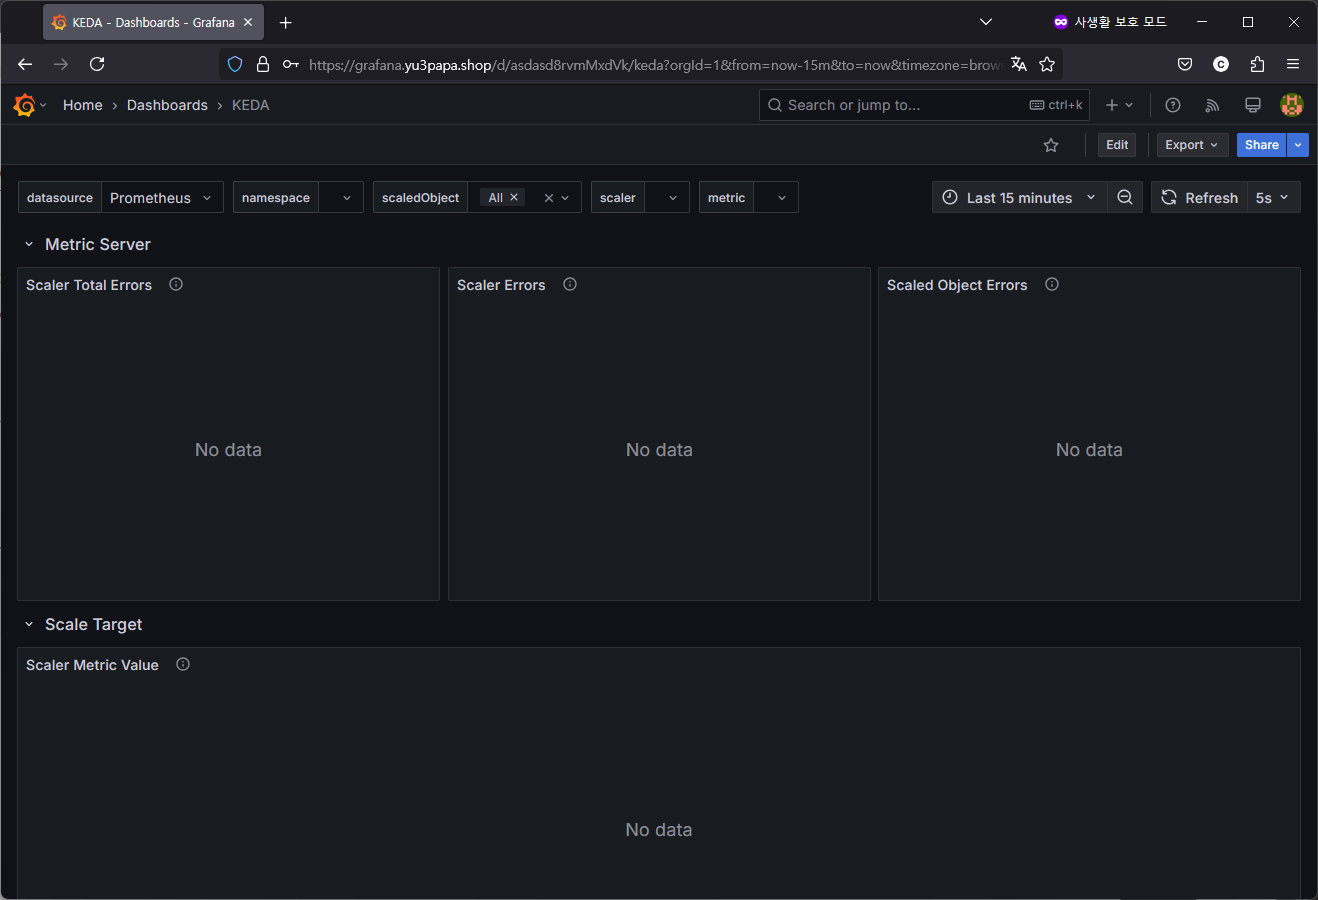
Task: Click the Scaled Object Errors panel title
Action: click(957, 285)
